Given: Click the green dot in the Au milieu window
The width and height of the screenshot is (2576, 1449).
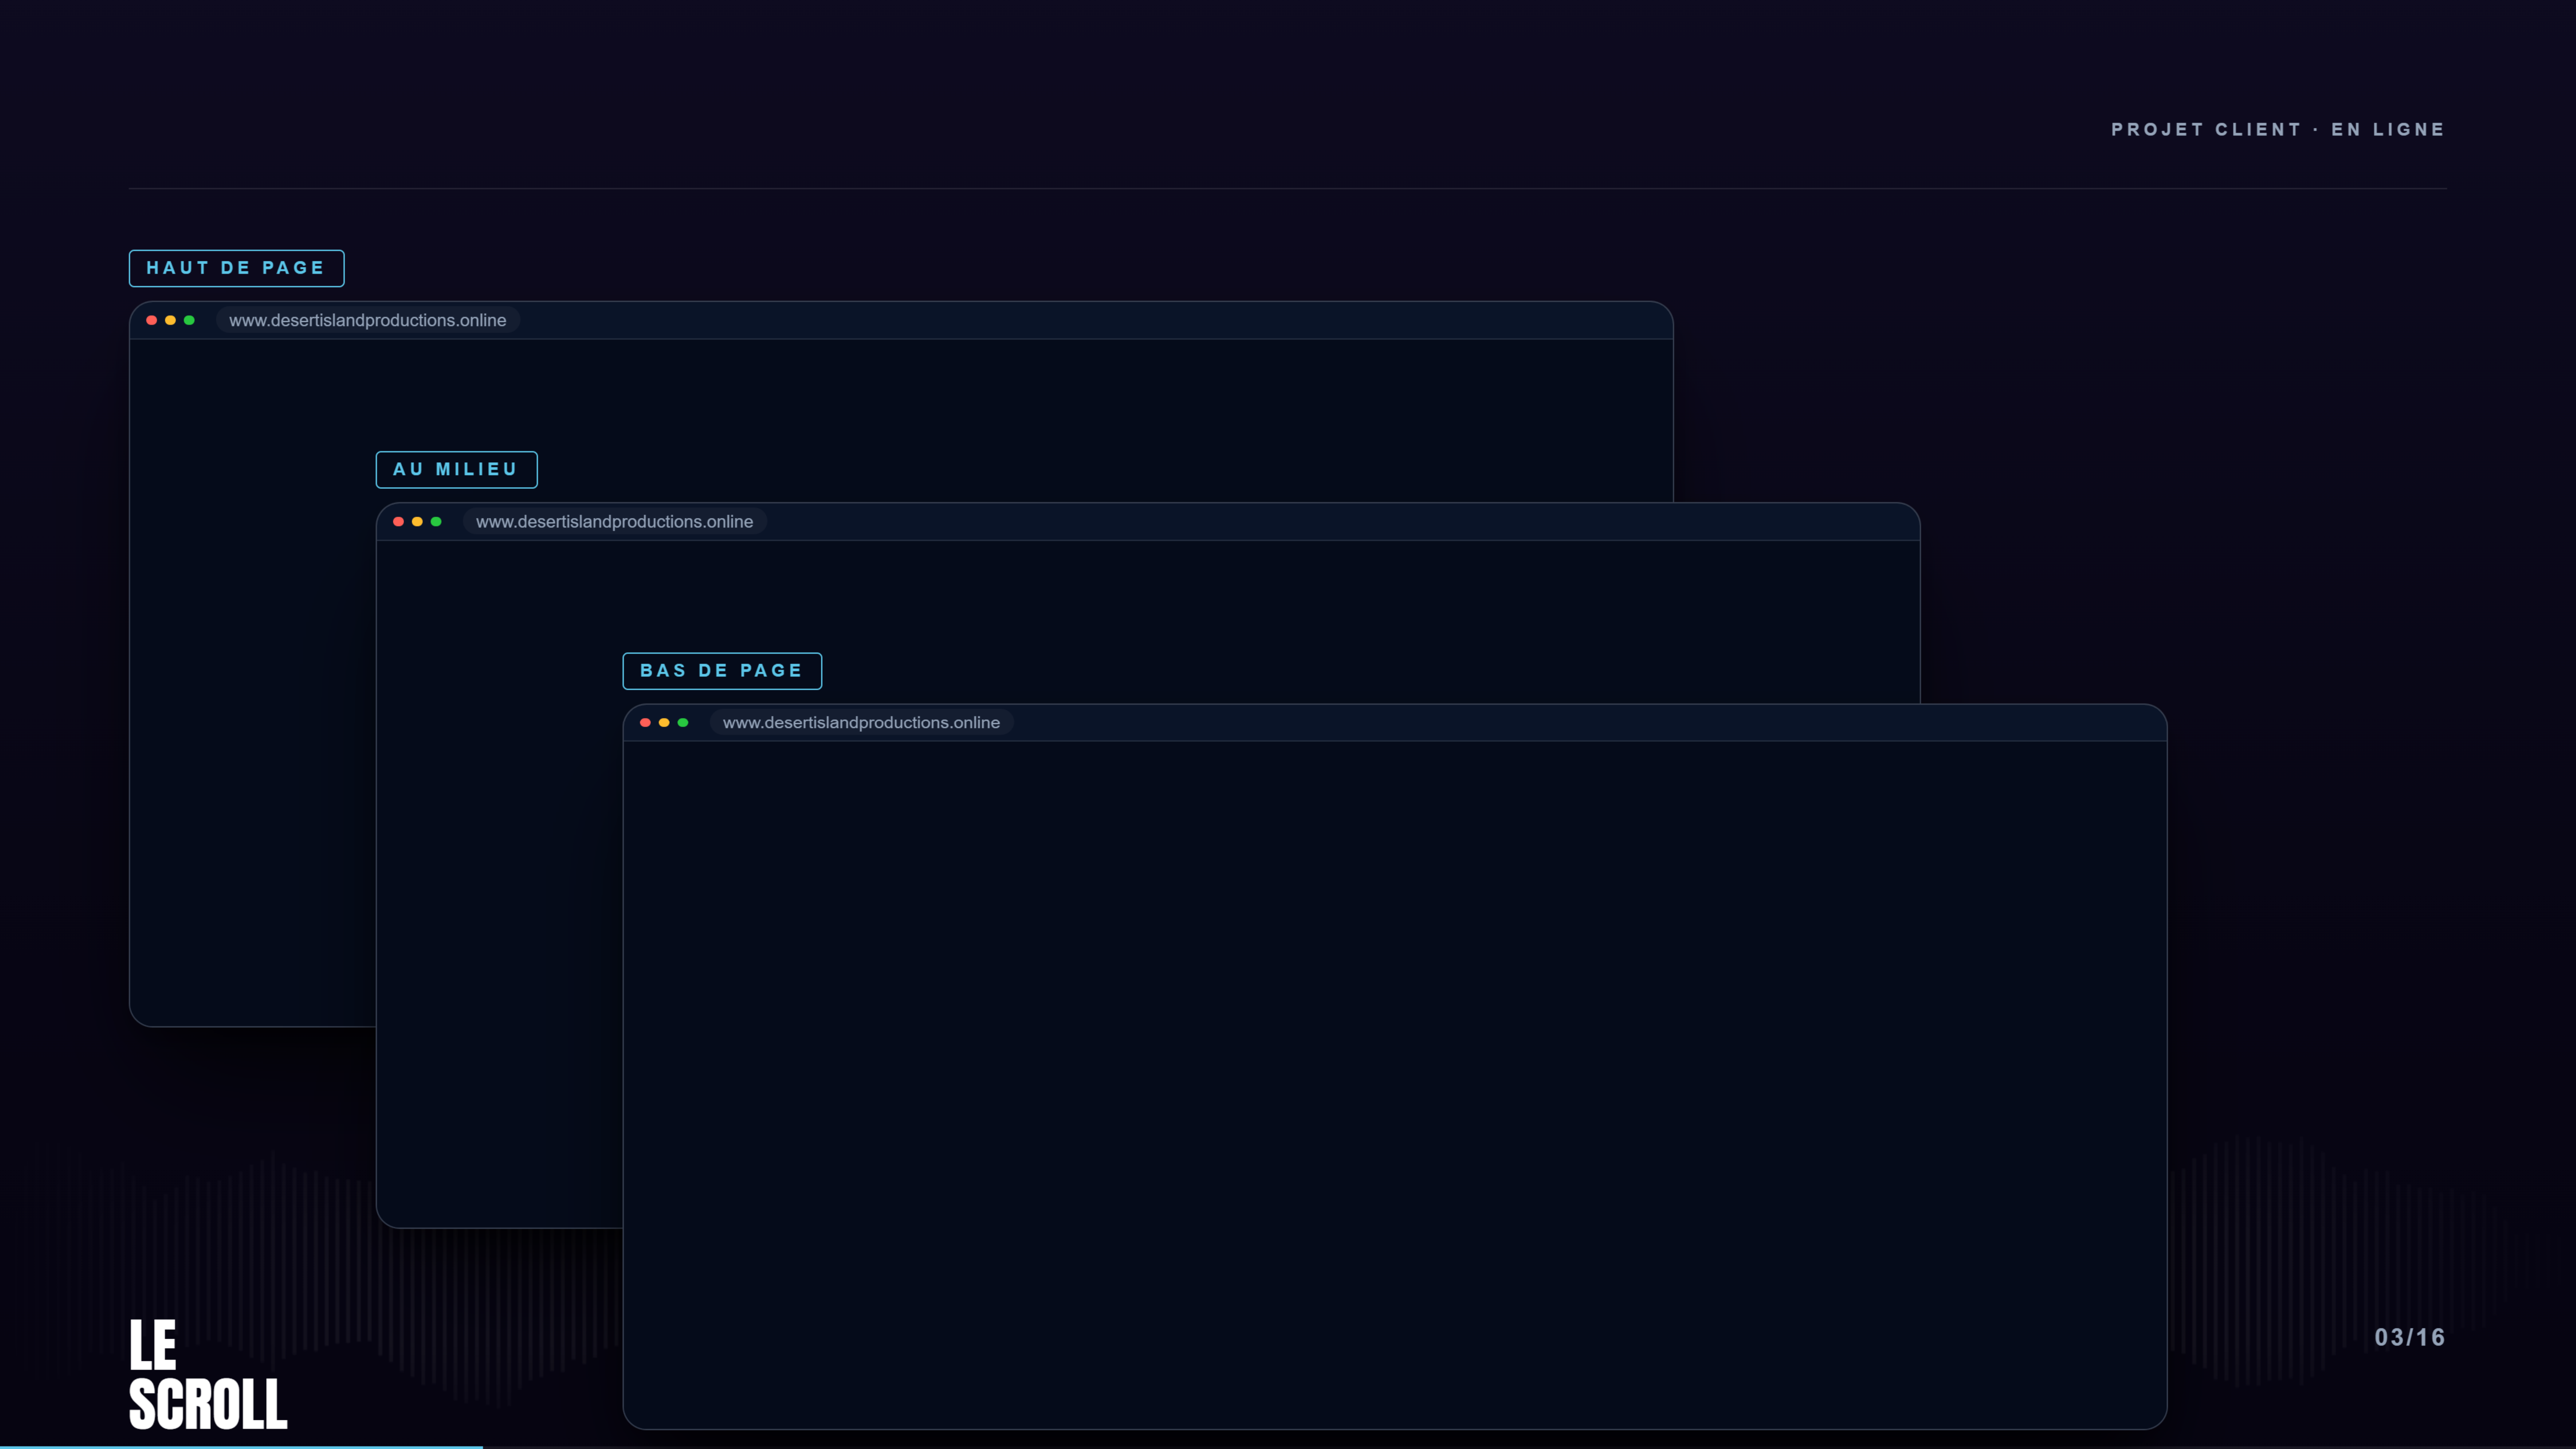Looking at the screenshot, I should click(436, 522).
